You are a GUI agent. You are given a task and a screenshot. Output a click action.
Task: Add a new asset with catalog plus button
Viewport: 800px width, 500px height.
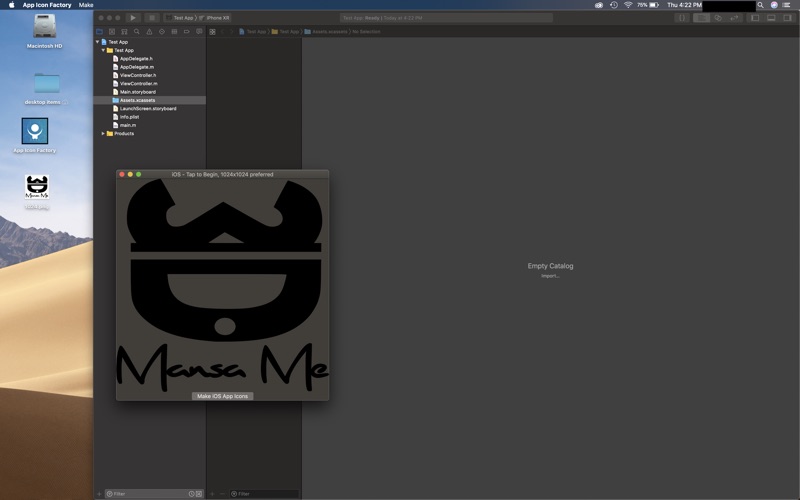(x=212, y=494)
